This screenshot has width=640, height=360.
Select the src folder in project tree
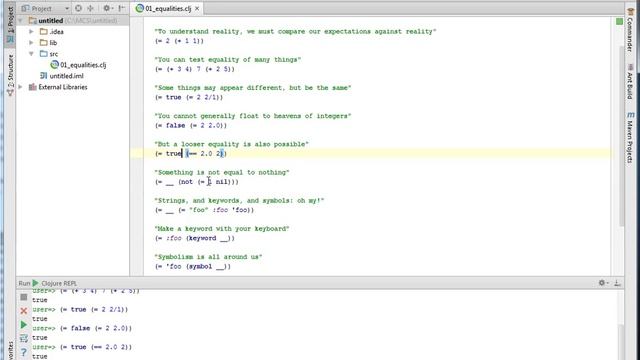(49, 53)
